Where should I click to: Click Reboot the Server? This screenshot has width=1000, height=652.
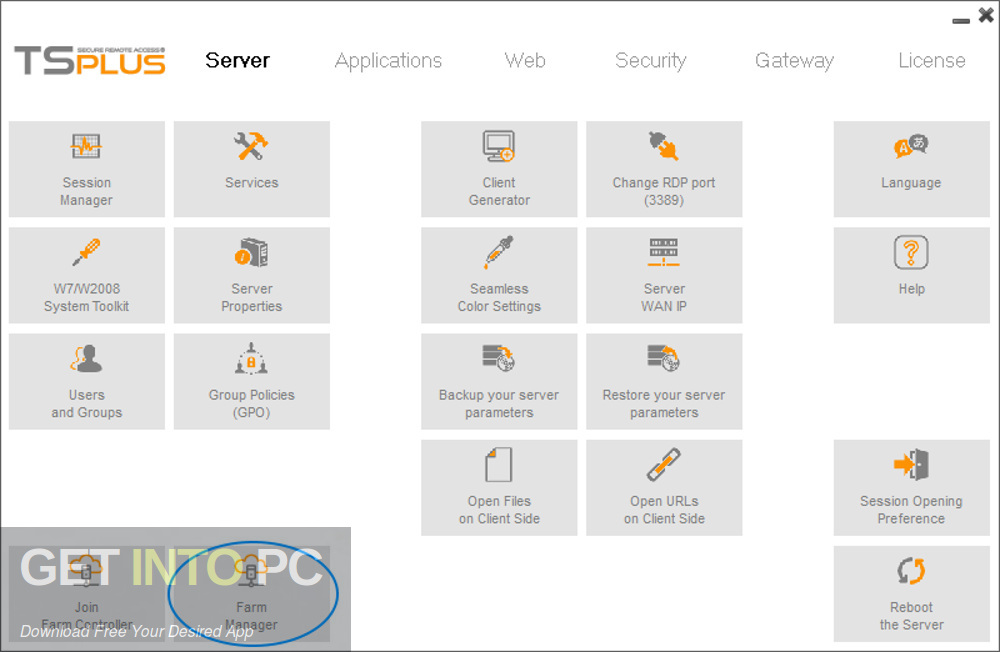(x=911, y=593)
